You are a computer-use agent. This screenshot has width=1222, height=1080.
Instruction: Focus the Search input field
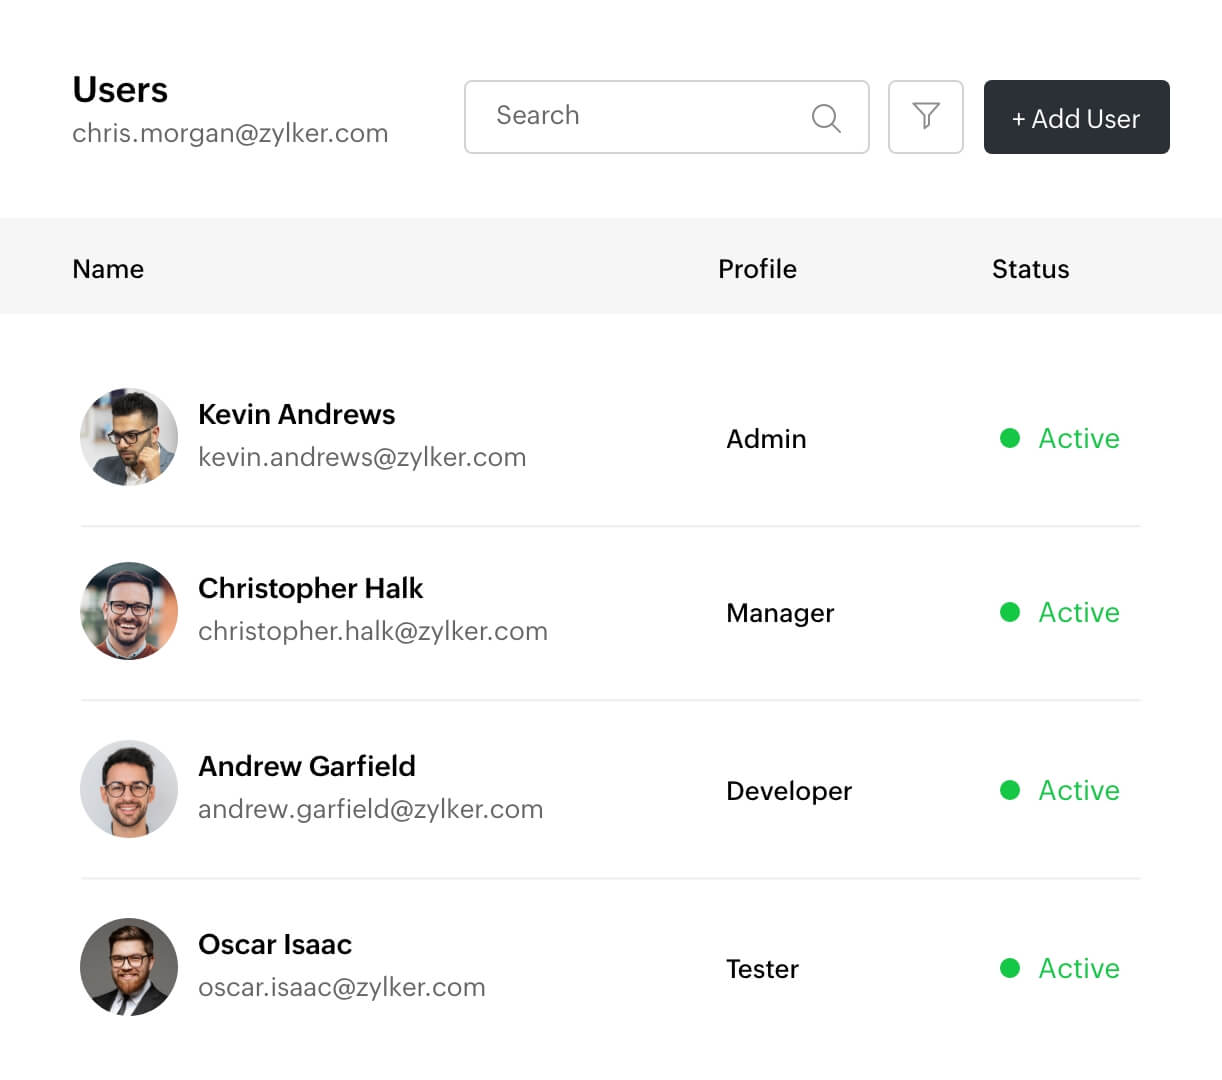tap(640, 117)
